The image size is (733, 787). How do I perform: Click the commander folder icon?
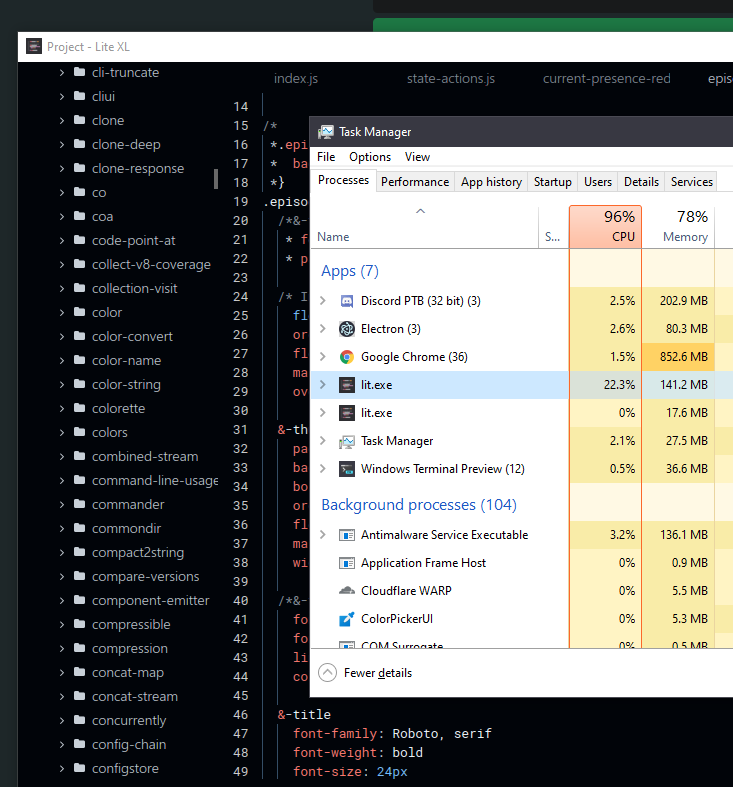[x=79, y=504]
